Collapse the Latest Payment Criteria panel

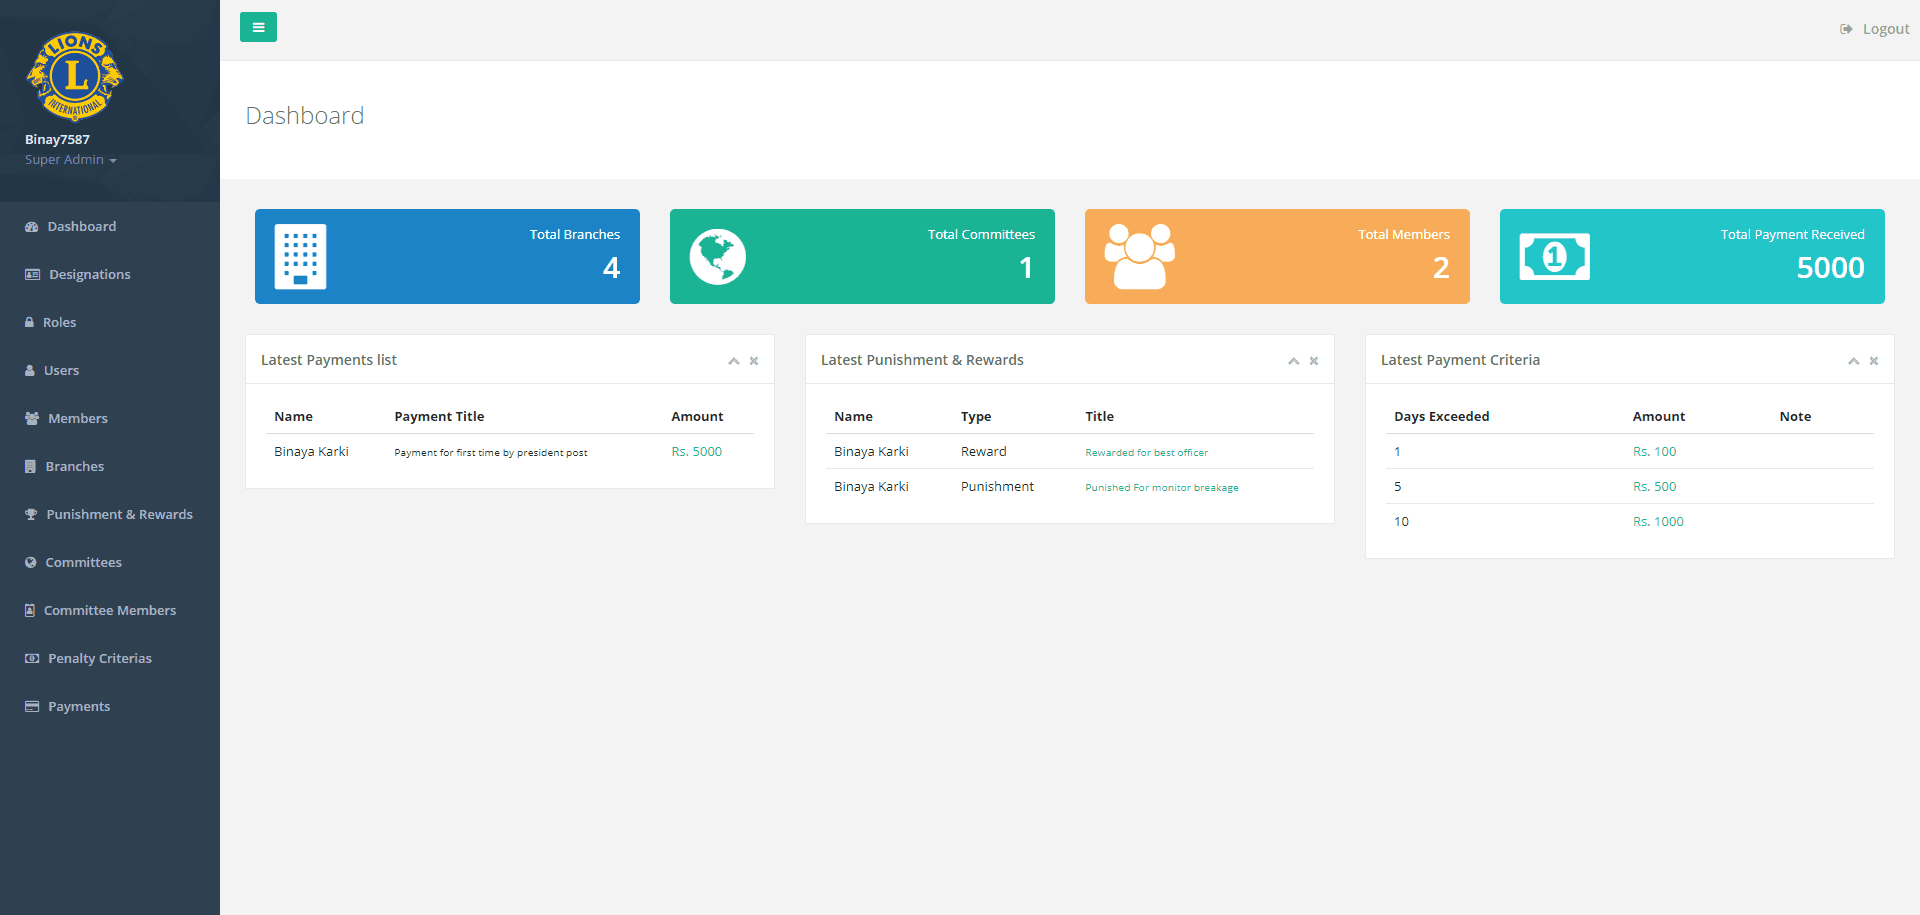click(x=1854, y=361)
